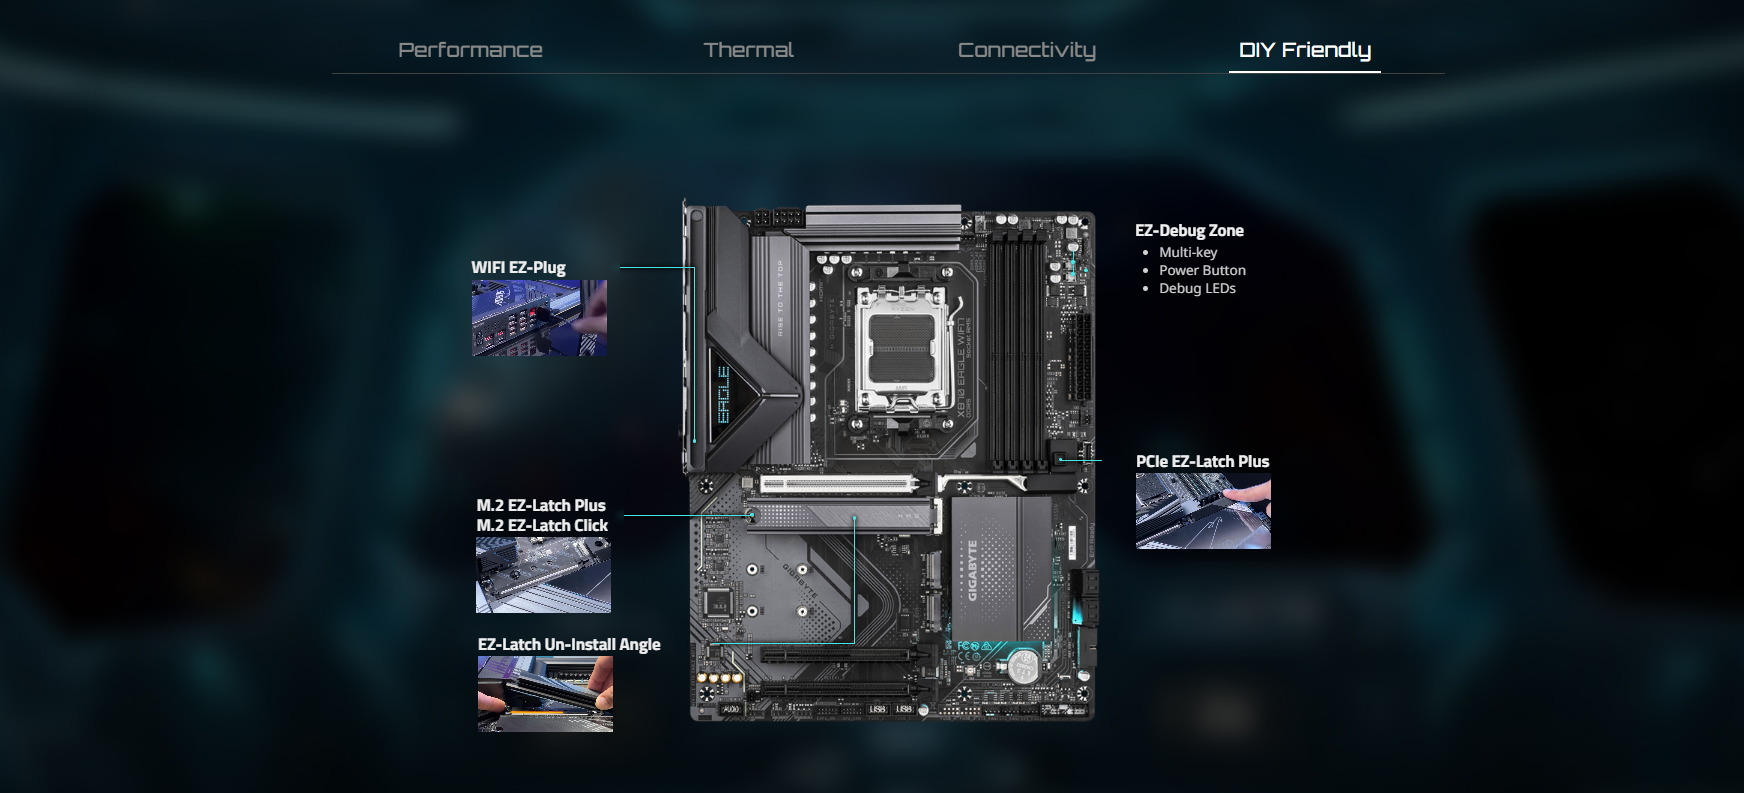Click the EAGLE logo on the I/O shroud
Screen dimensions: 1744x793
click(722, 395)
